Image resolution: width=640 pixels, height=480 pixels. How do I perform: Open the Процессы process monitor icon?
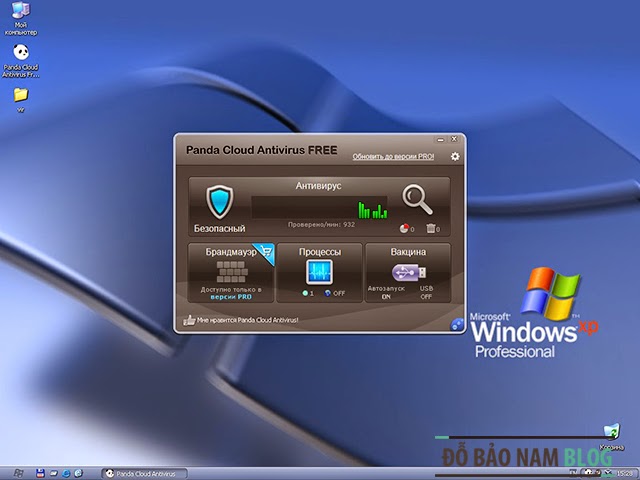point(319,272)
